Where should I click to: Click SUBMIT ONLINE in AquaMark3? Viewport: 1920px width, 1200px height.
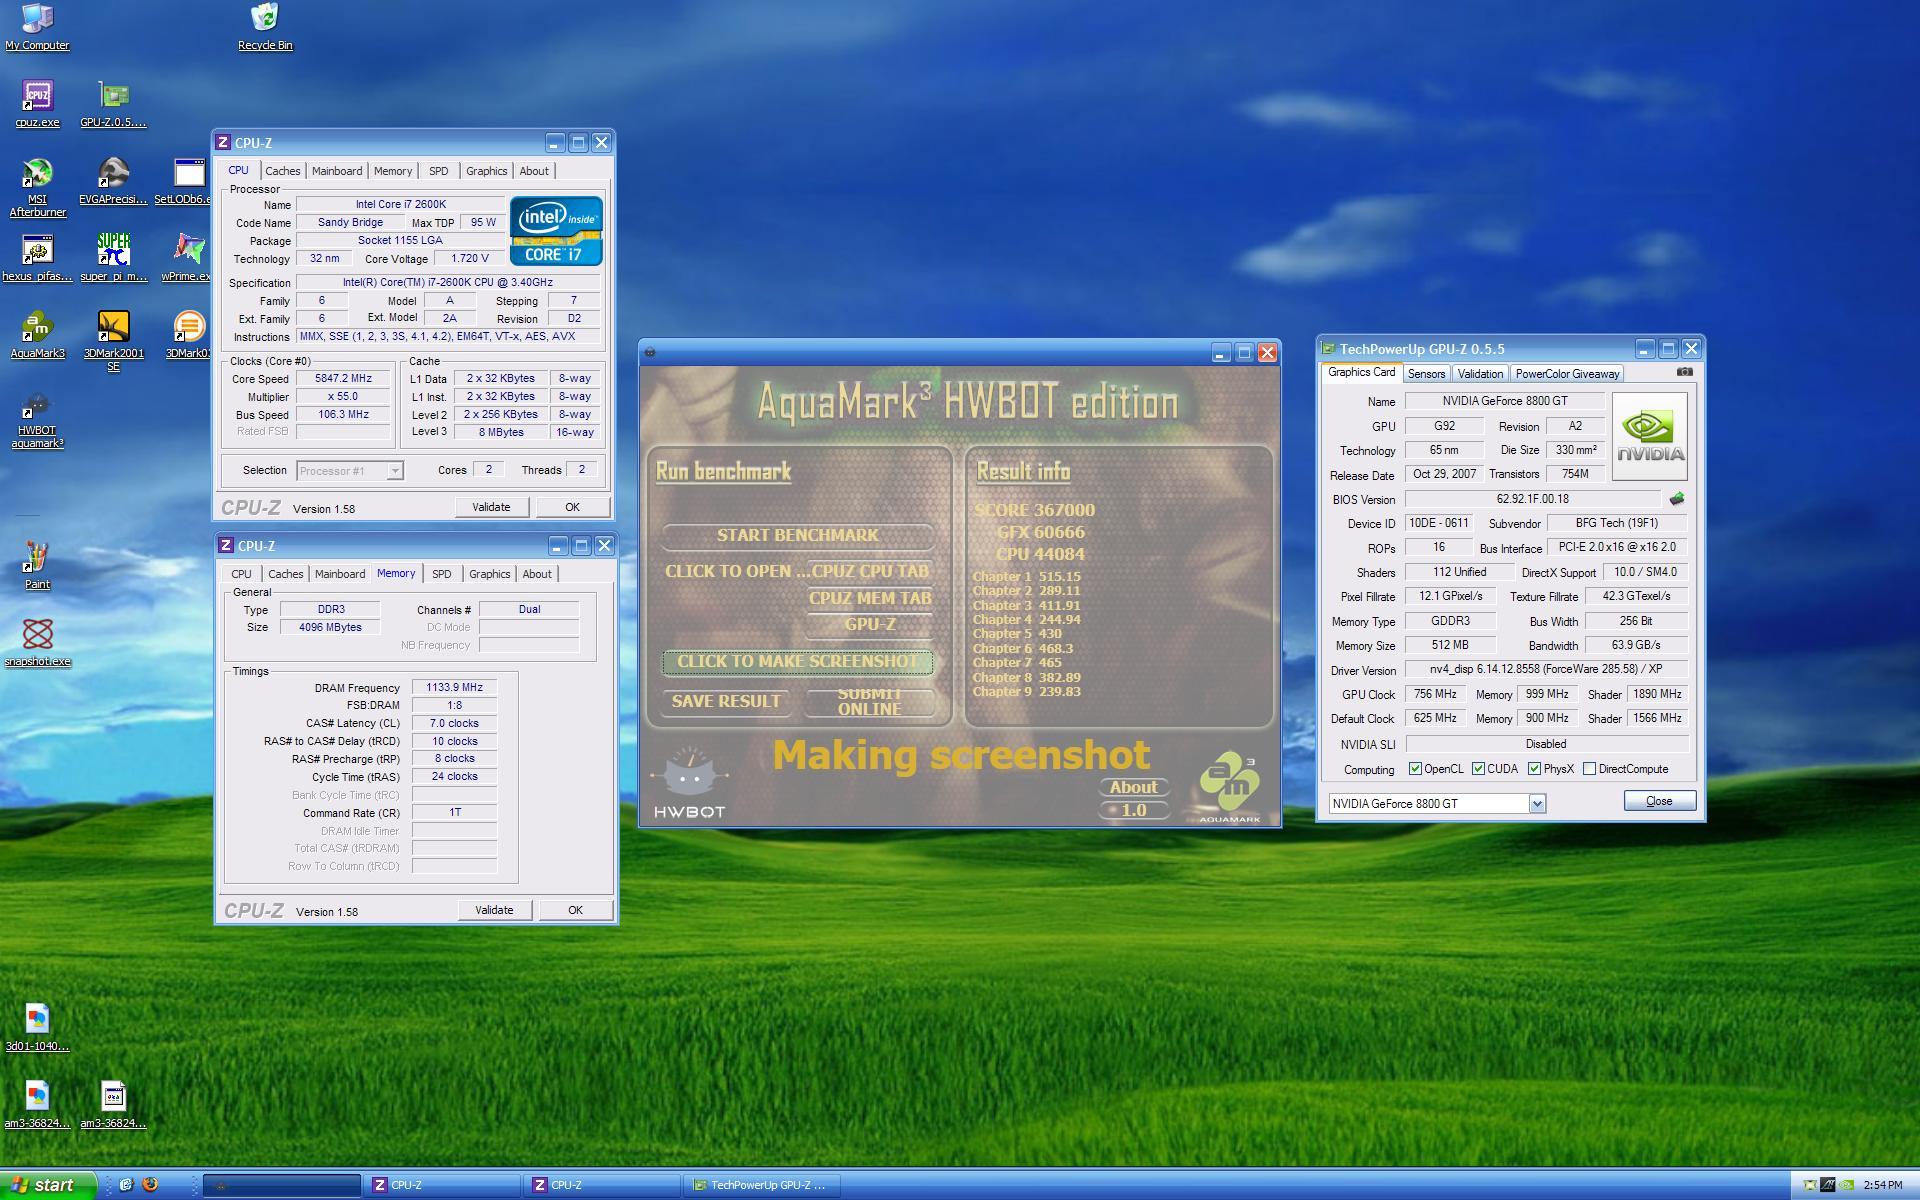tap(870, 702)
